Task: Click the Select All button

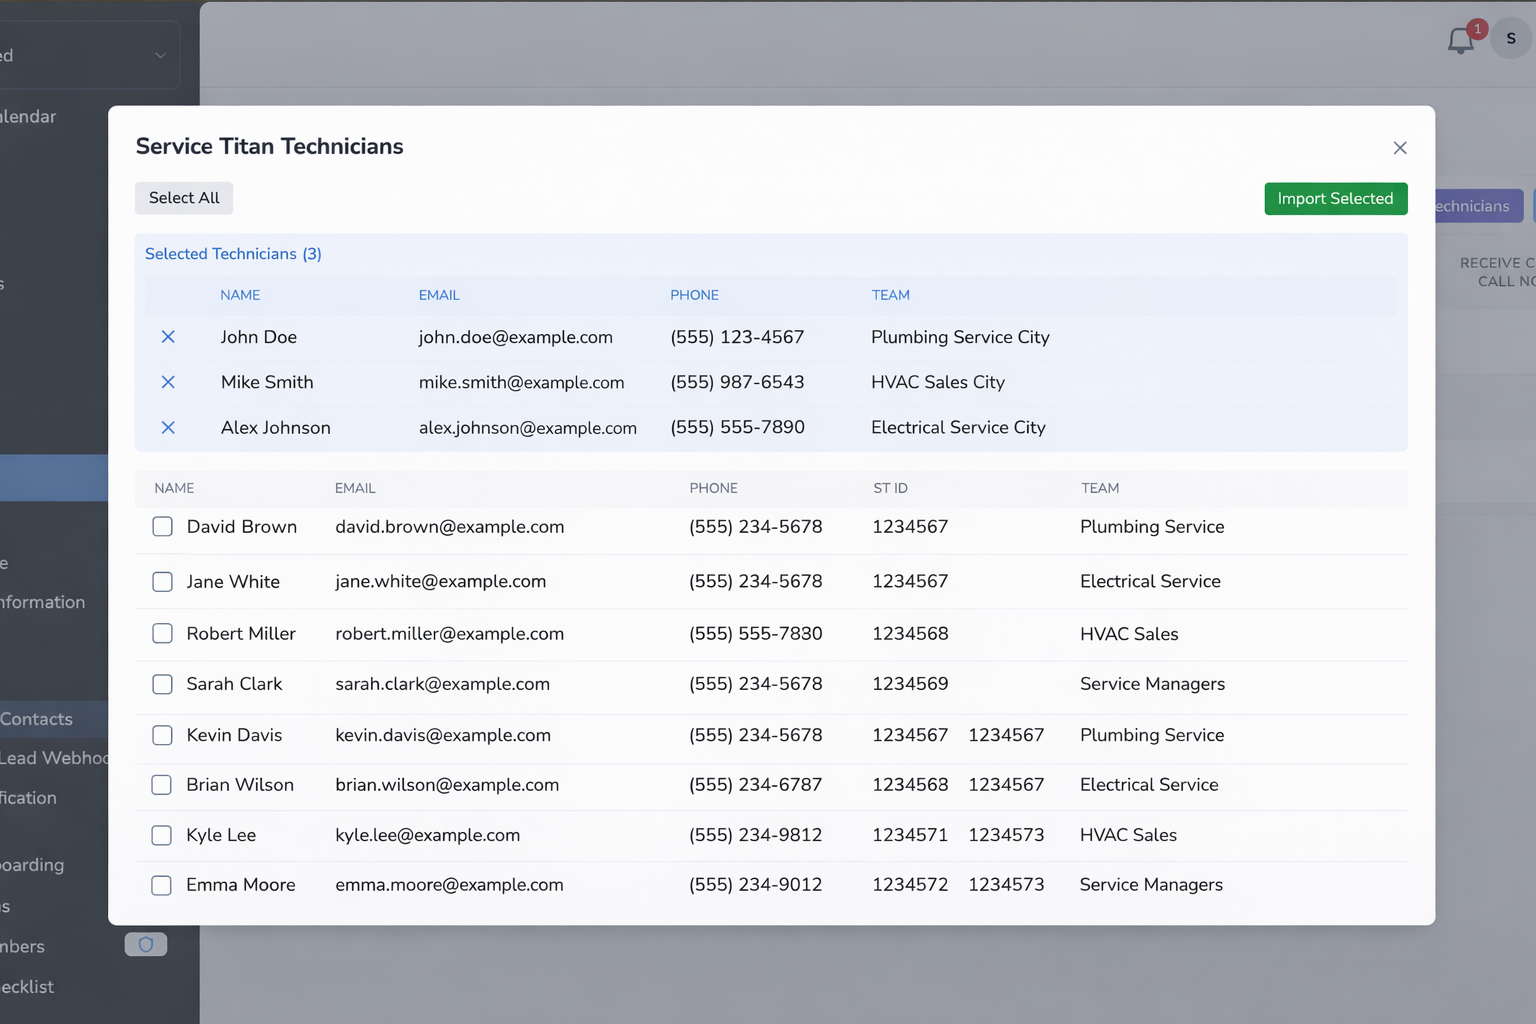Action: pos(184,198)
